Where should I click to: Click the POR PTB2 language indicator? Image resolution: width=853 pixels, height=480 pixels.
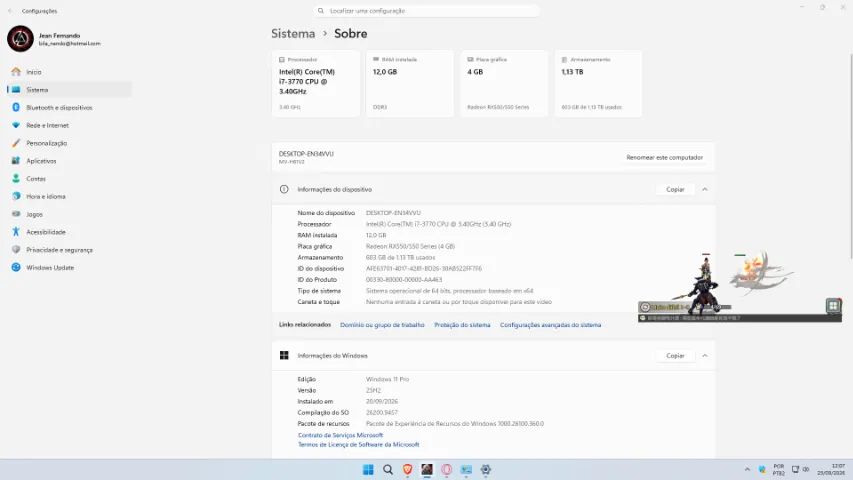coord(778,469)
